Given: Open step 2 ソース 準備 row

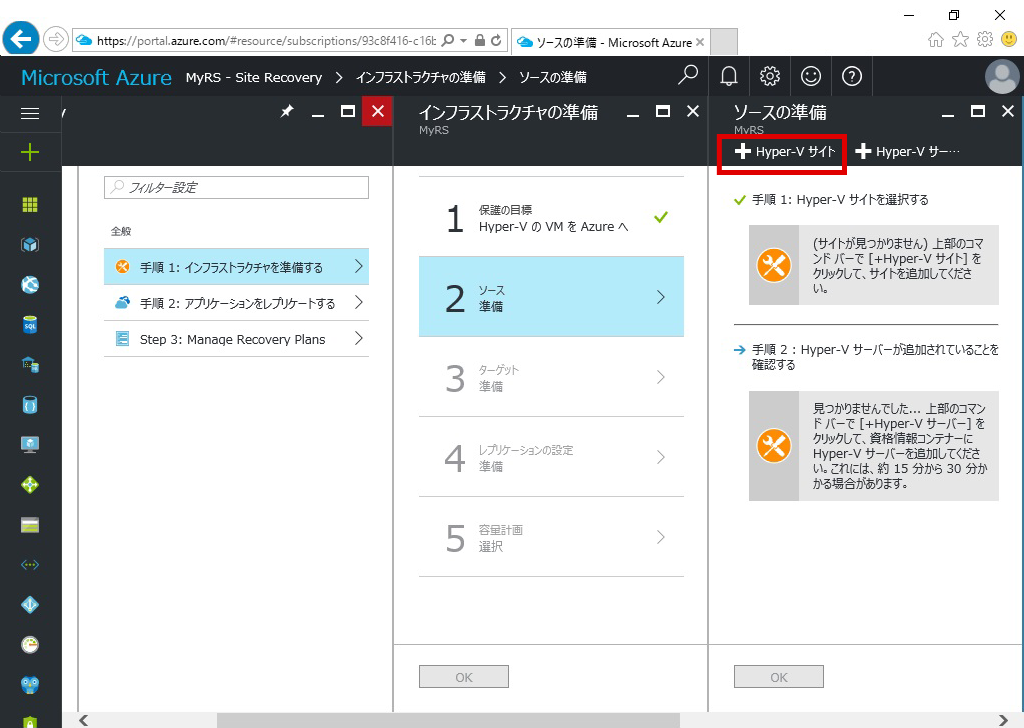Looking at the screenshot, I should (x=551, y=297).
